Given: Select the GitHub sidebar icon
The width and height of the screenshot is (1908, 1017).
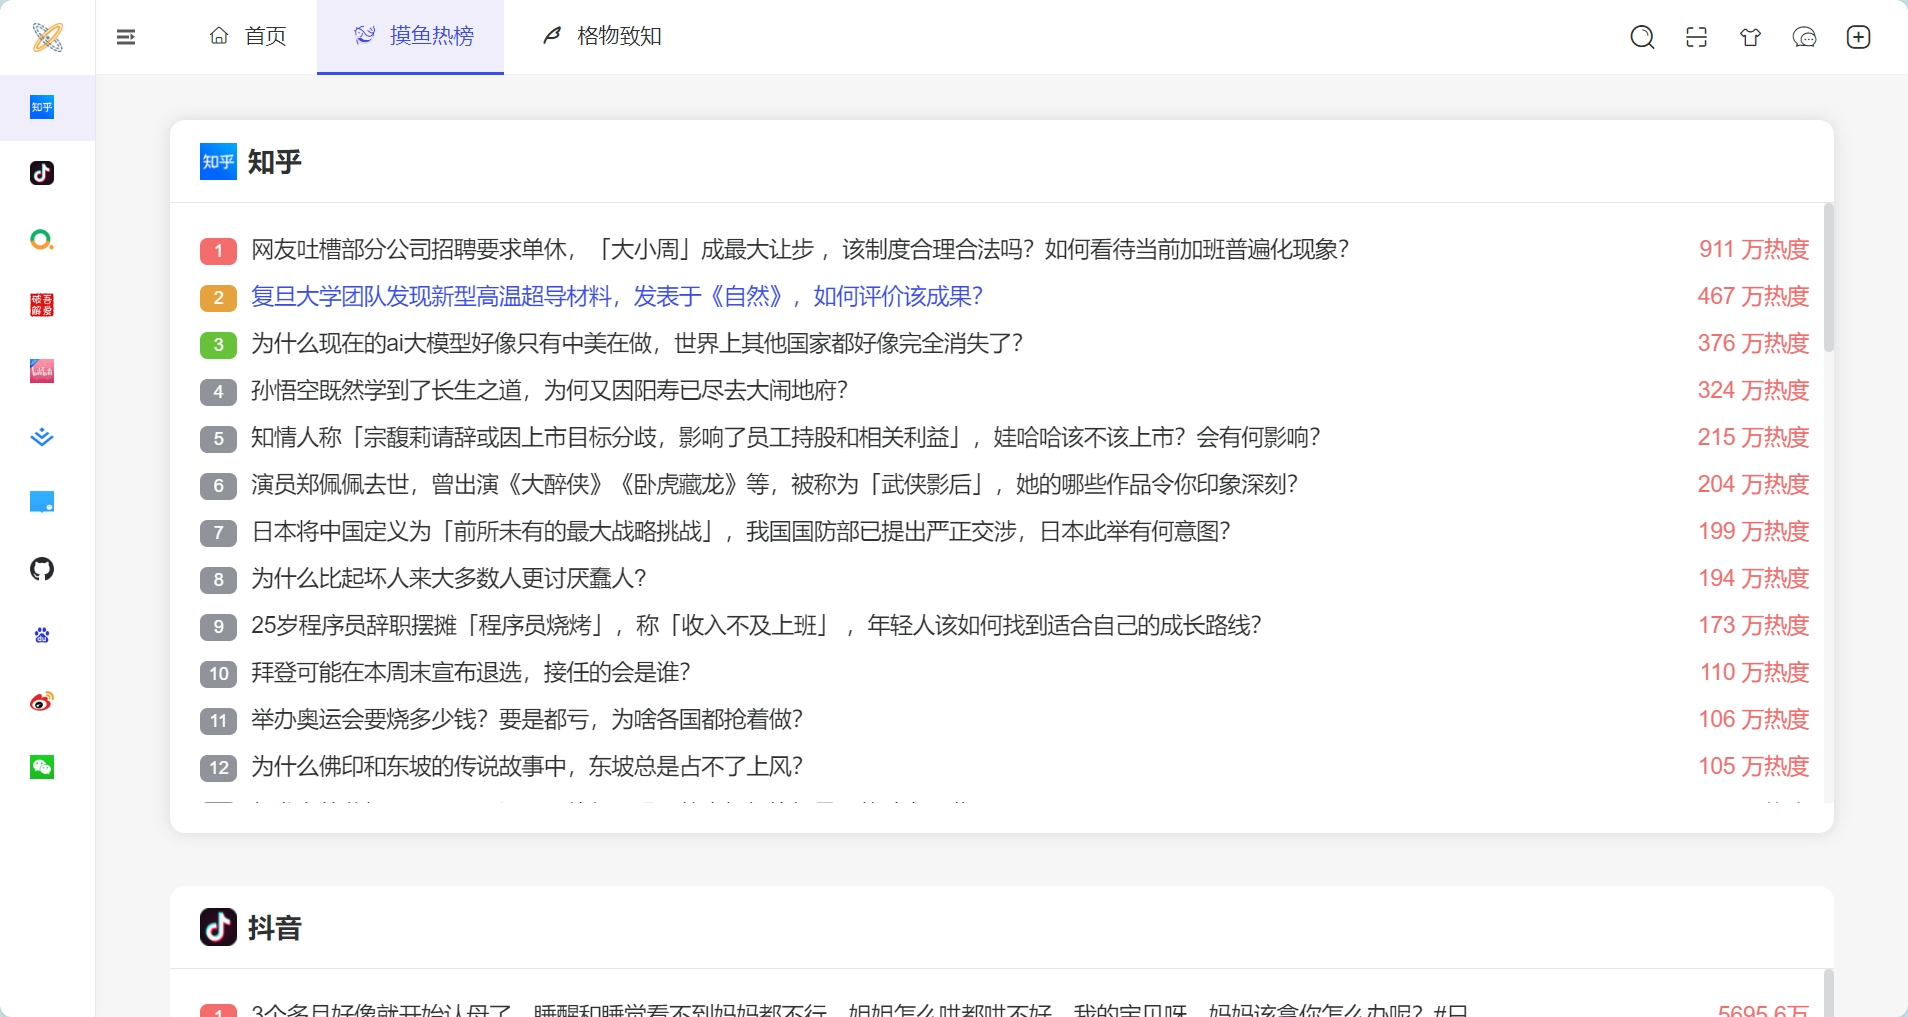Looking at the screenshot, I should pyautogui.click(x=42, y=569).
